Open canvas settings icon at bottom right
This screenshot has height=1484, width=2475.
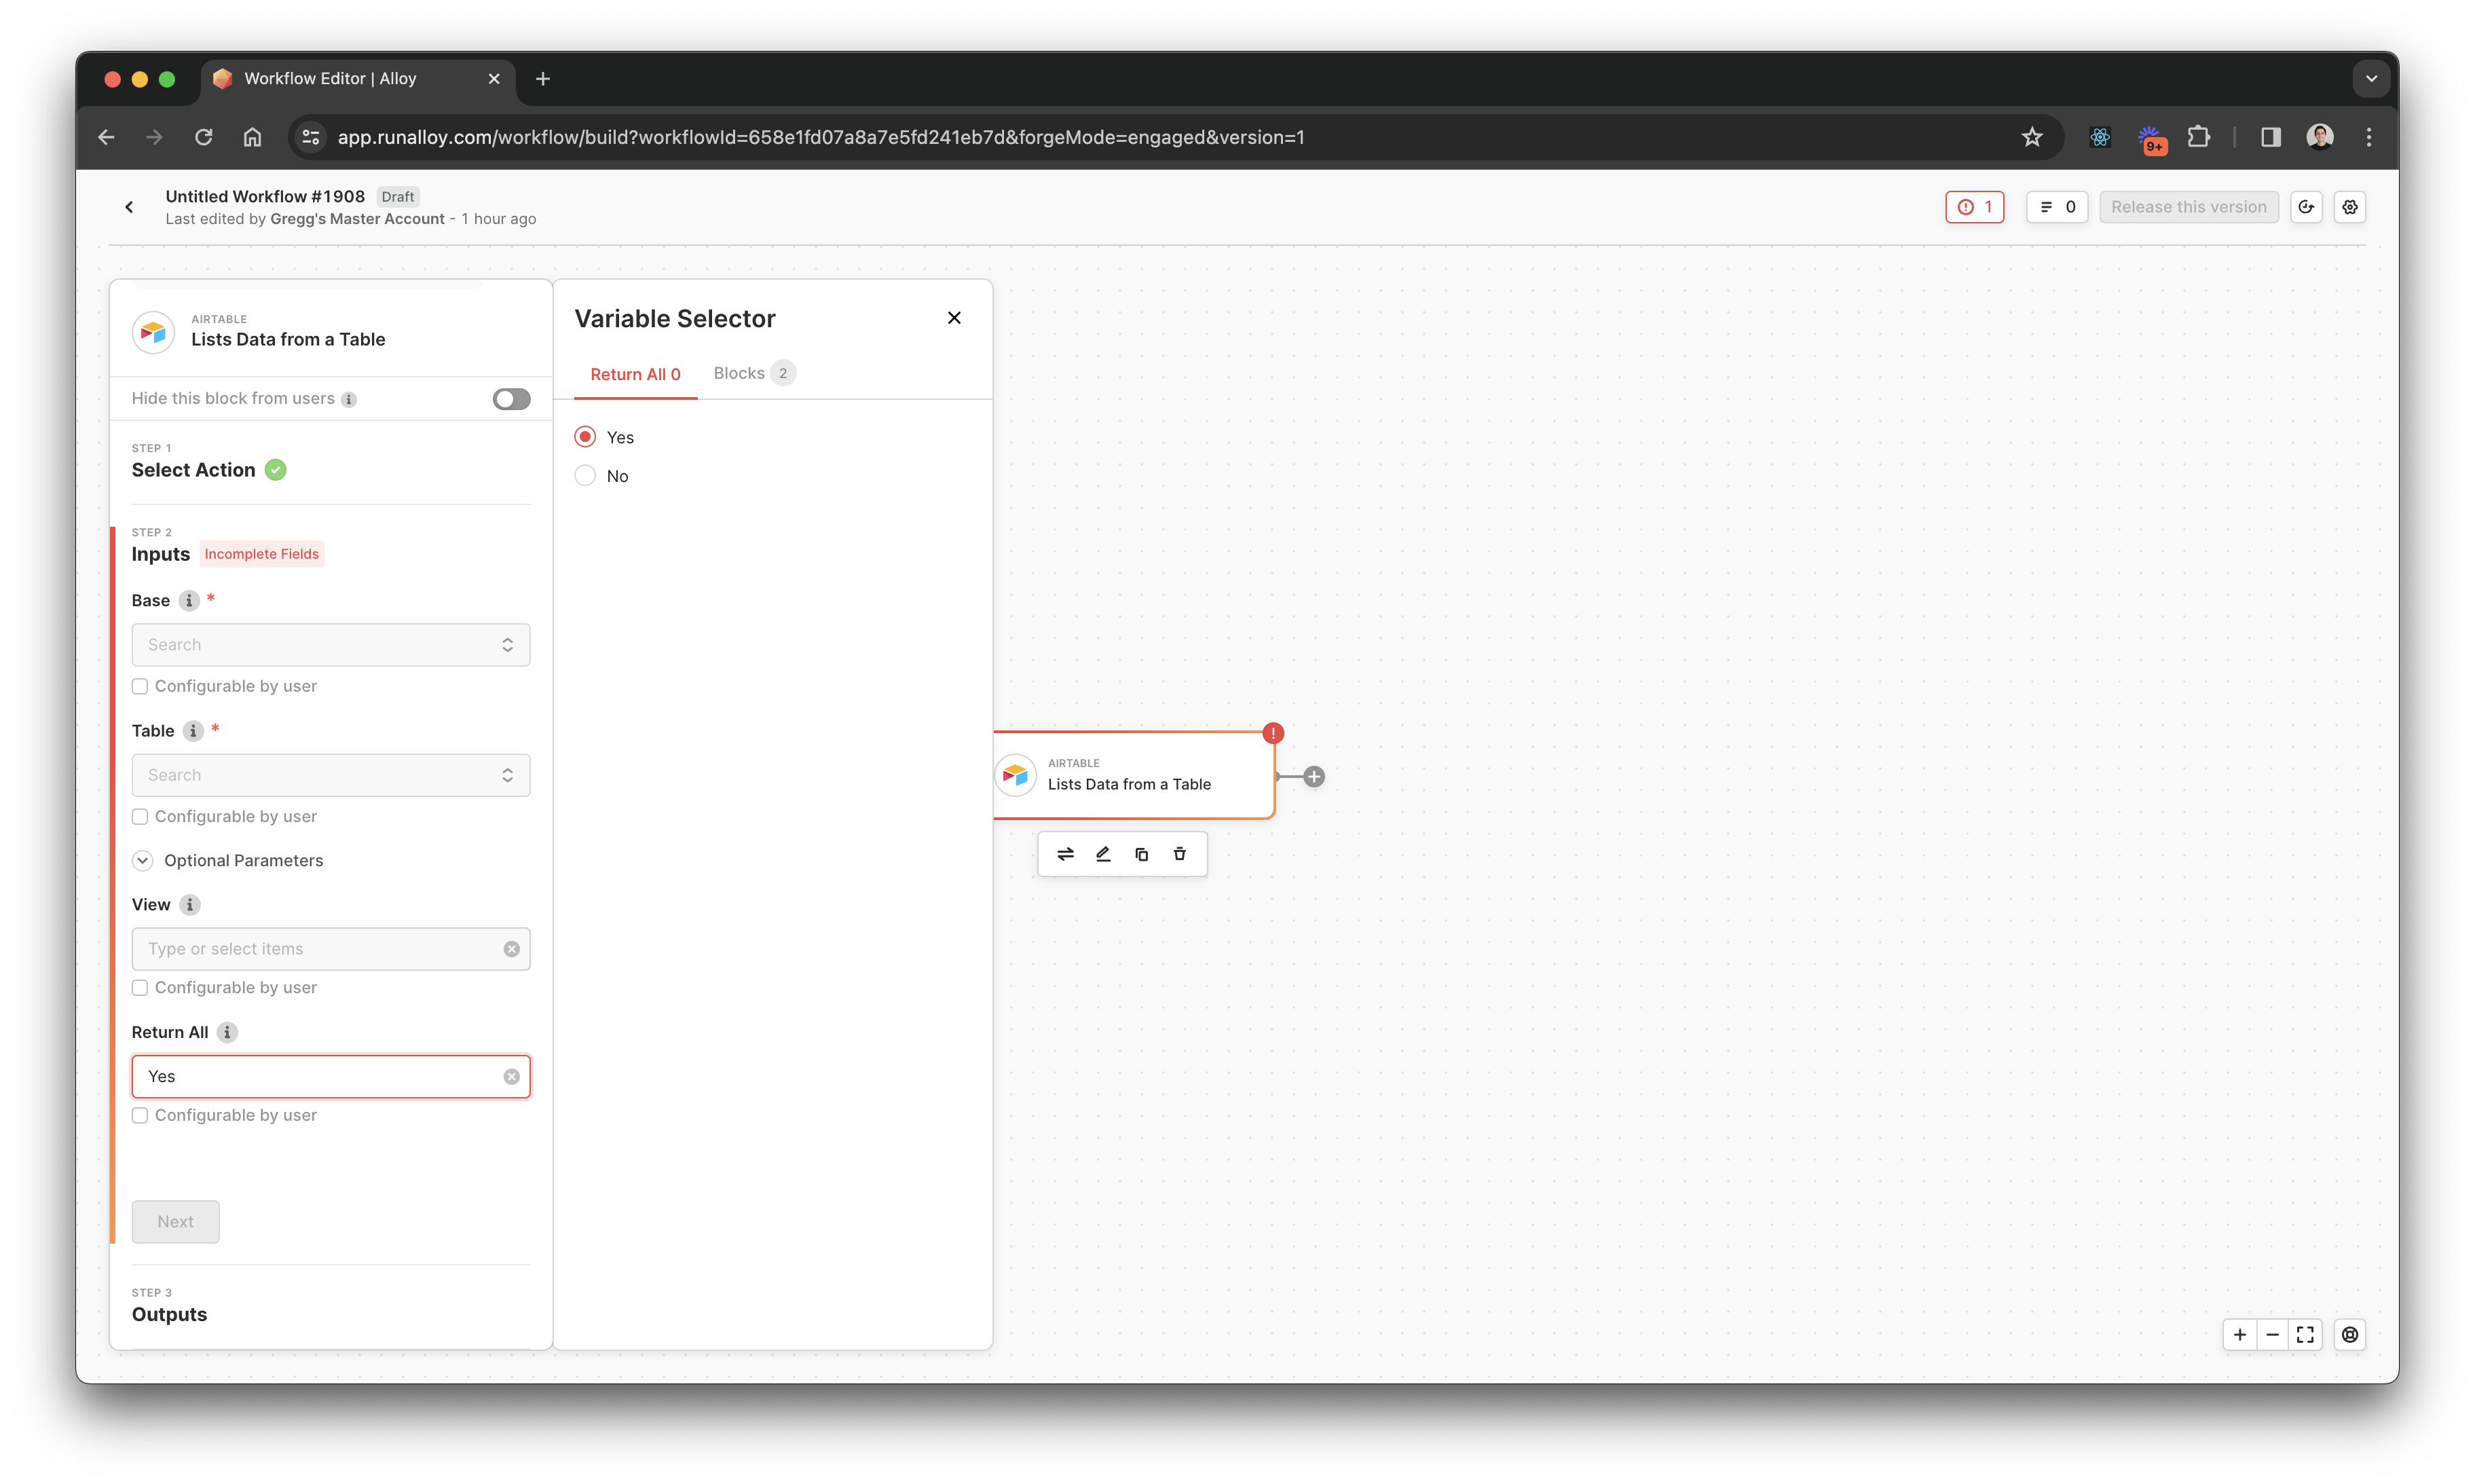(x=2350, y=1335)
